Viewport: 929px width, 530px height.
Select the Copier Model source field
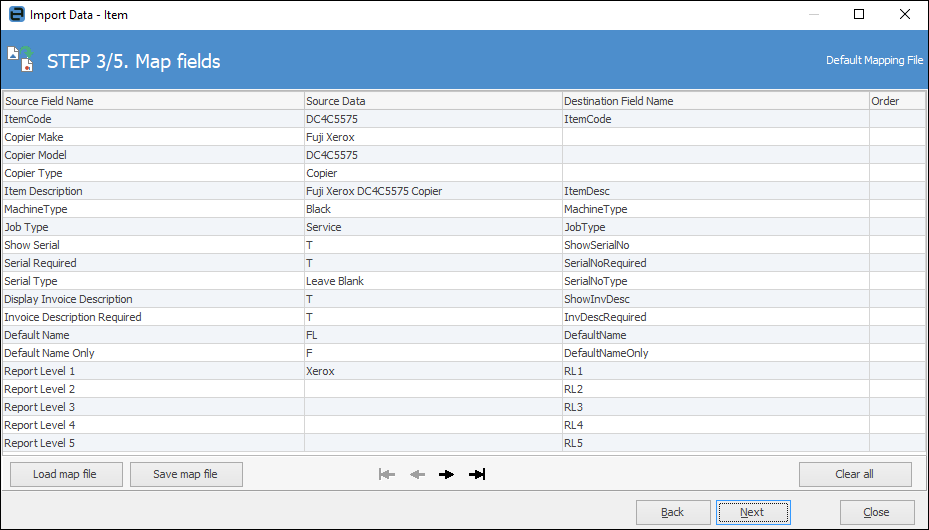coord(153,155)
